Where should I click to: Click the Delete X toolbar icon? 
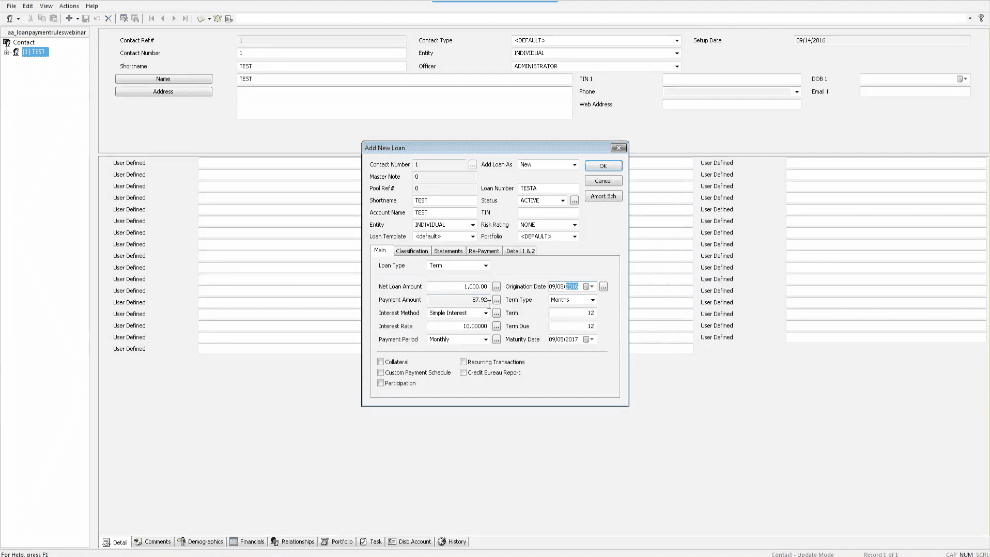click(108, 18)
